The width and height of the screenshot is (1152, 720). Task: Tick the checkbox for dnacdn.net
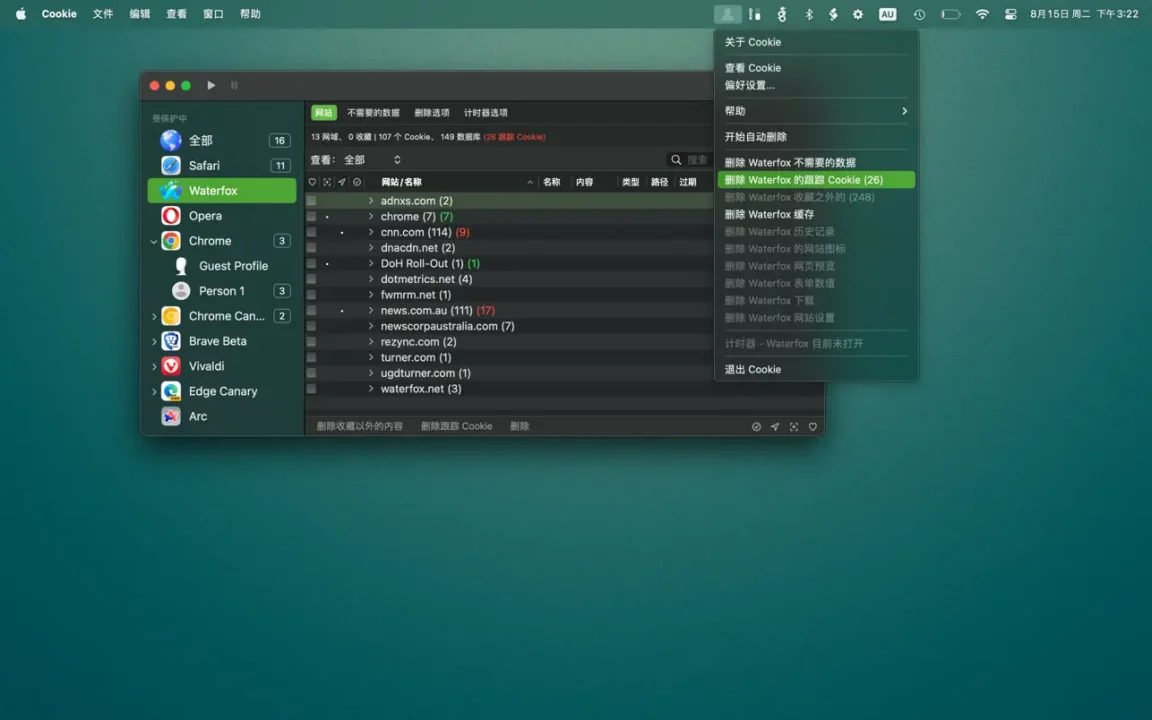pyautogui.click(x=312, y=248)
